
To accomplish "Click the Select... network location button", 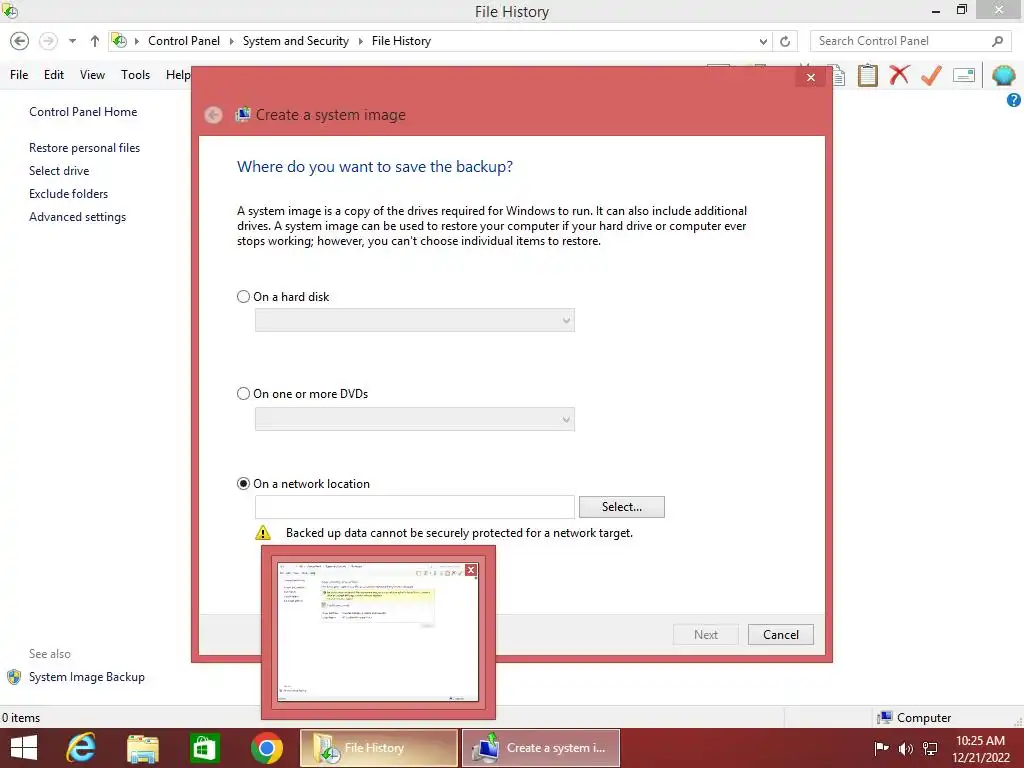I will pos(622,507).
